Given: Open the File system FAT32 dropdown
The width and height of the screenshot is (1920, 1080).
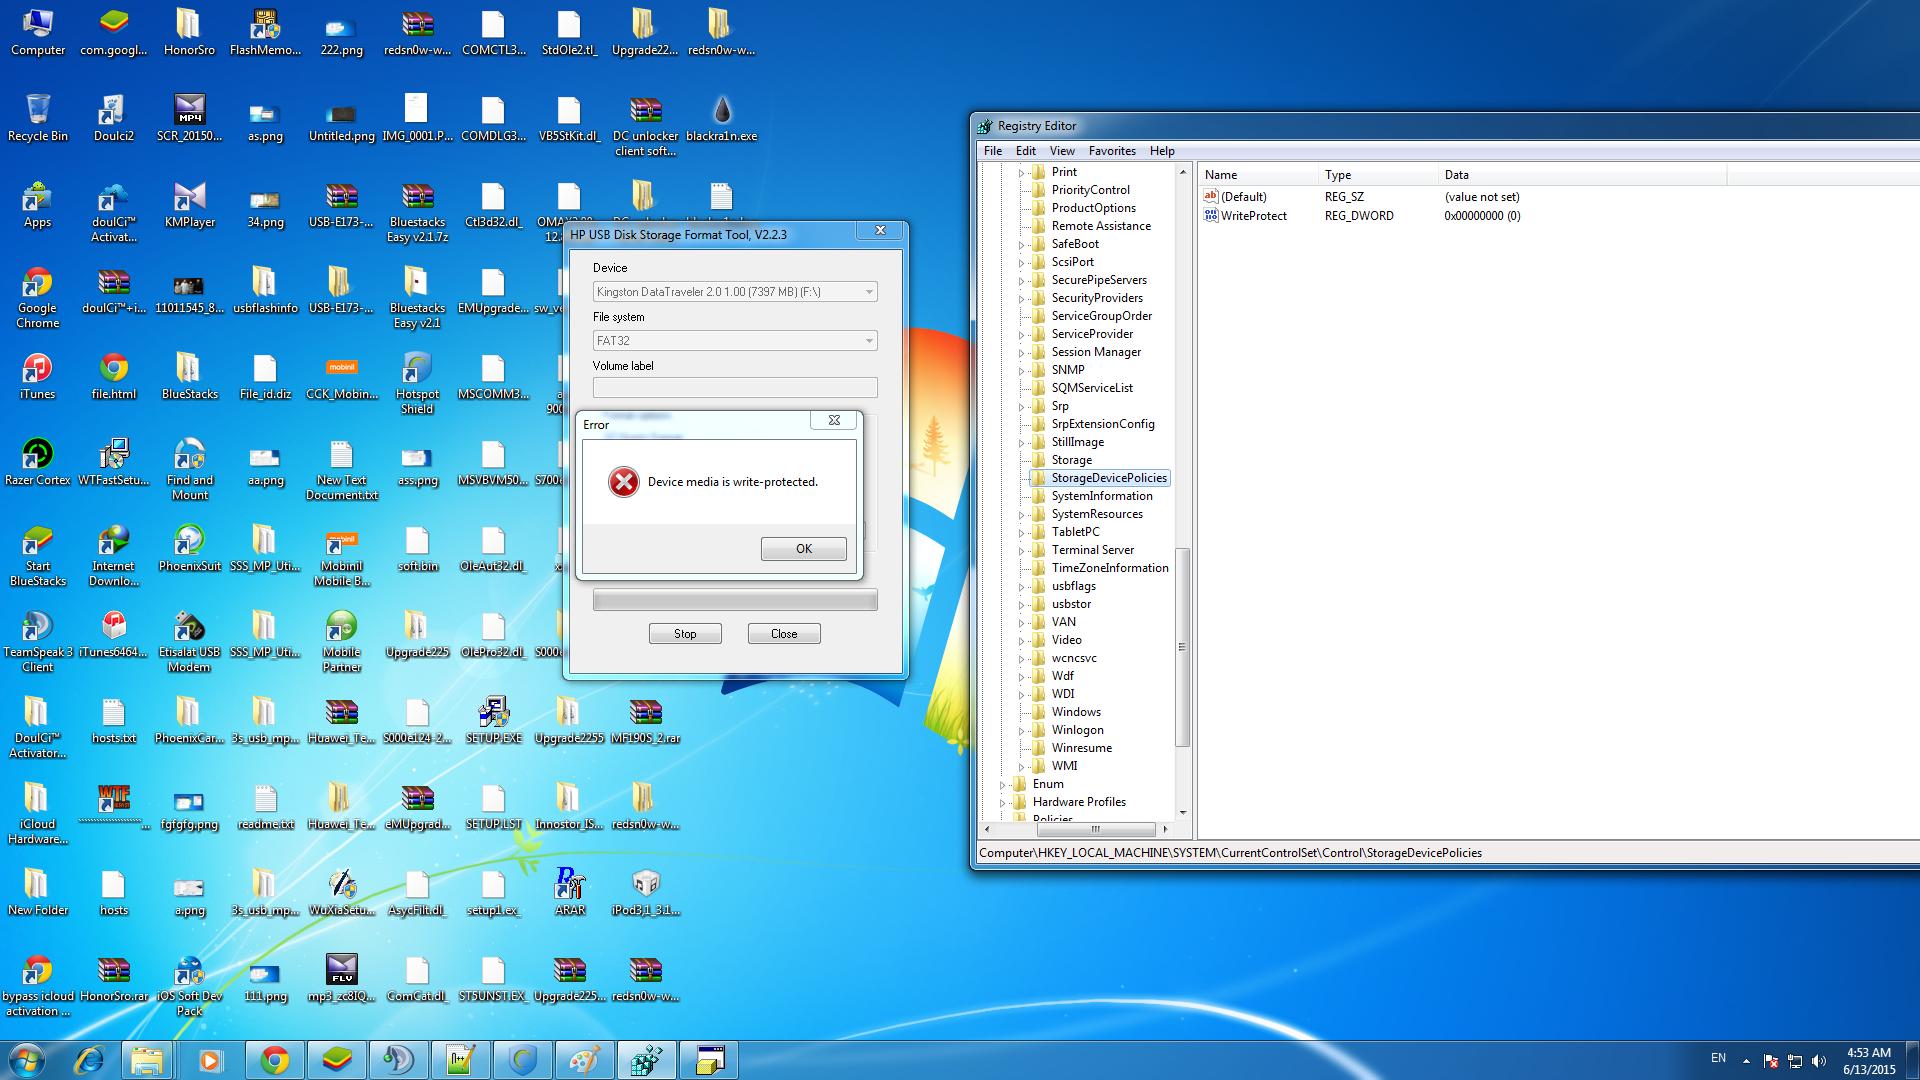Looking at the screenshot, I should tap(735, 341).
